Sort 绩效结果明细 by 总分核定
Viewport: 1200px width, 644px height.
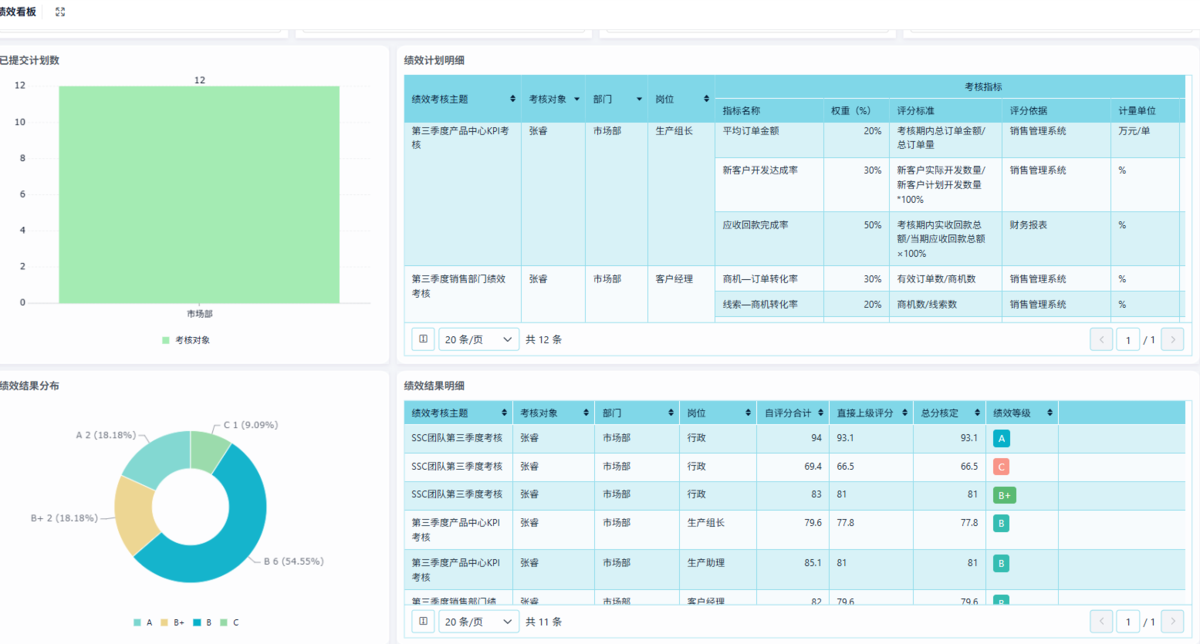976,413
